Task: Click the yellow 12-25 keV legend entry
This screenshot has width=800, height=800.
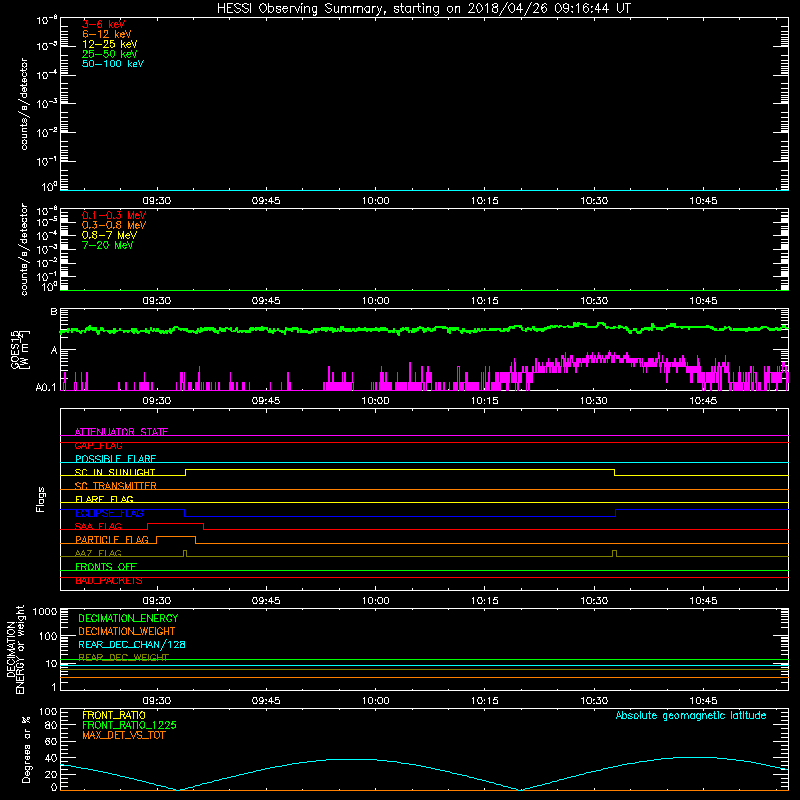Action: pos(110,44)
